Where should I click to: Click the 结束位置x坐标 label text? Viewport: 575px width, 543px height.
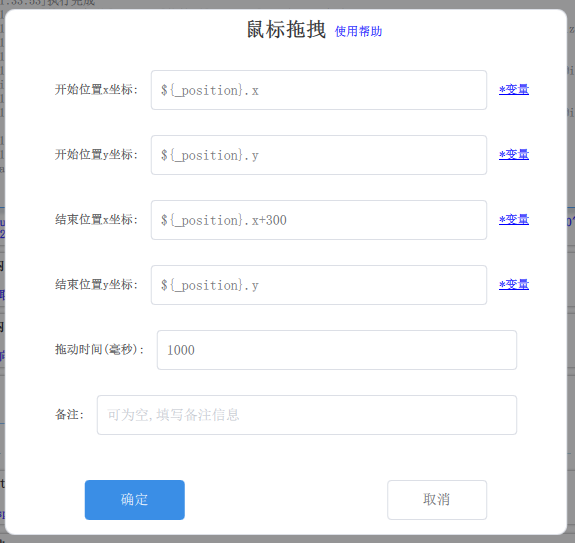pyautogui.click(x=96, y=219)
